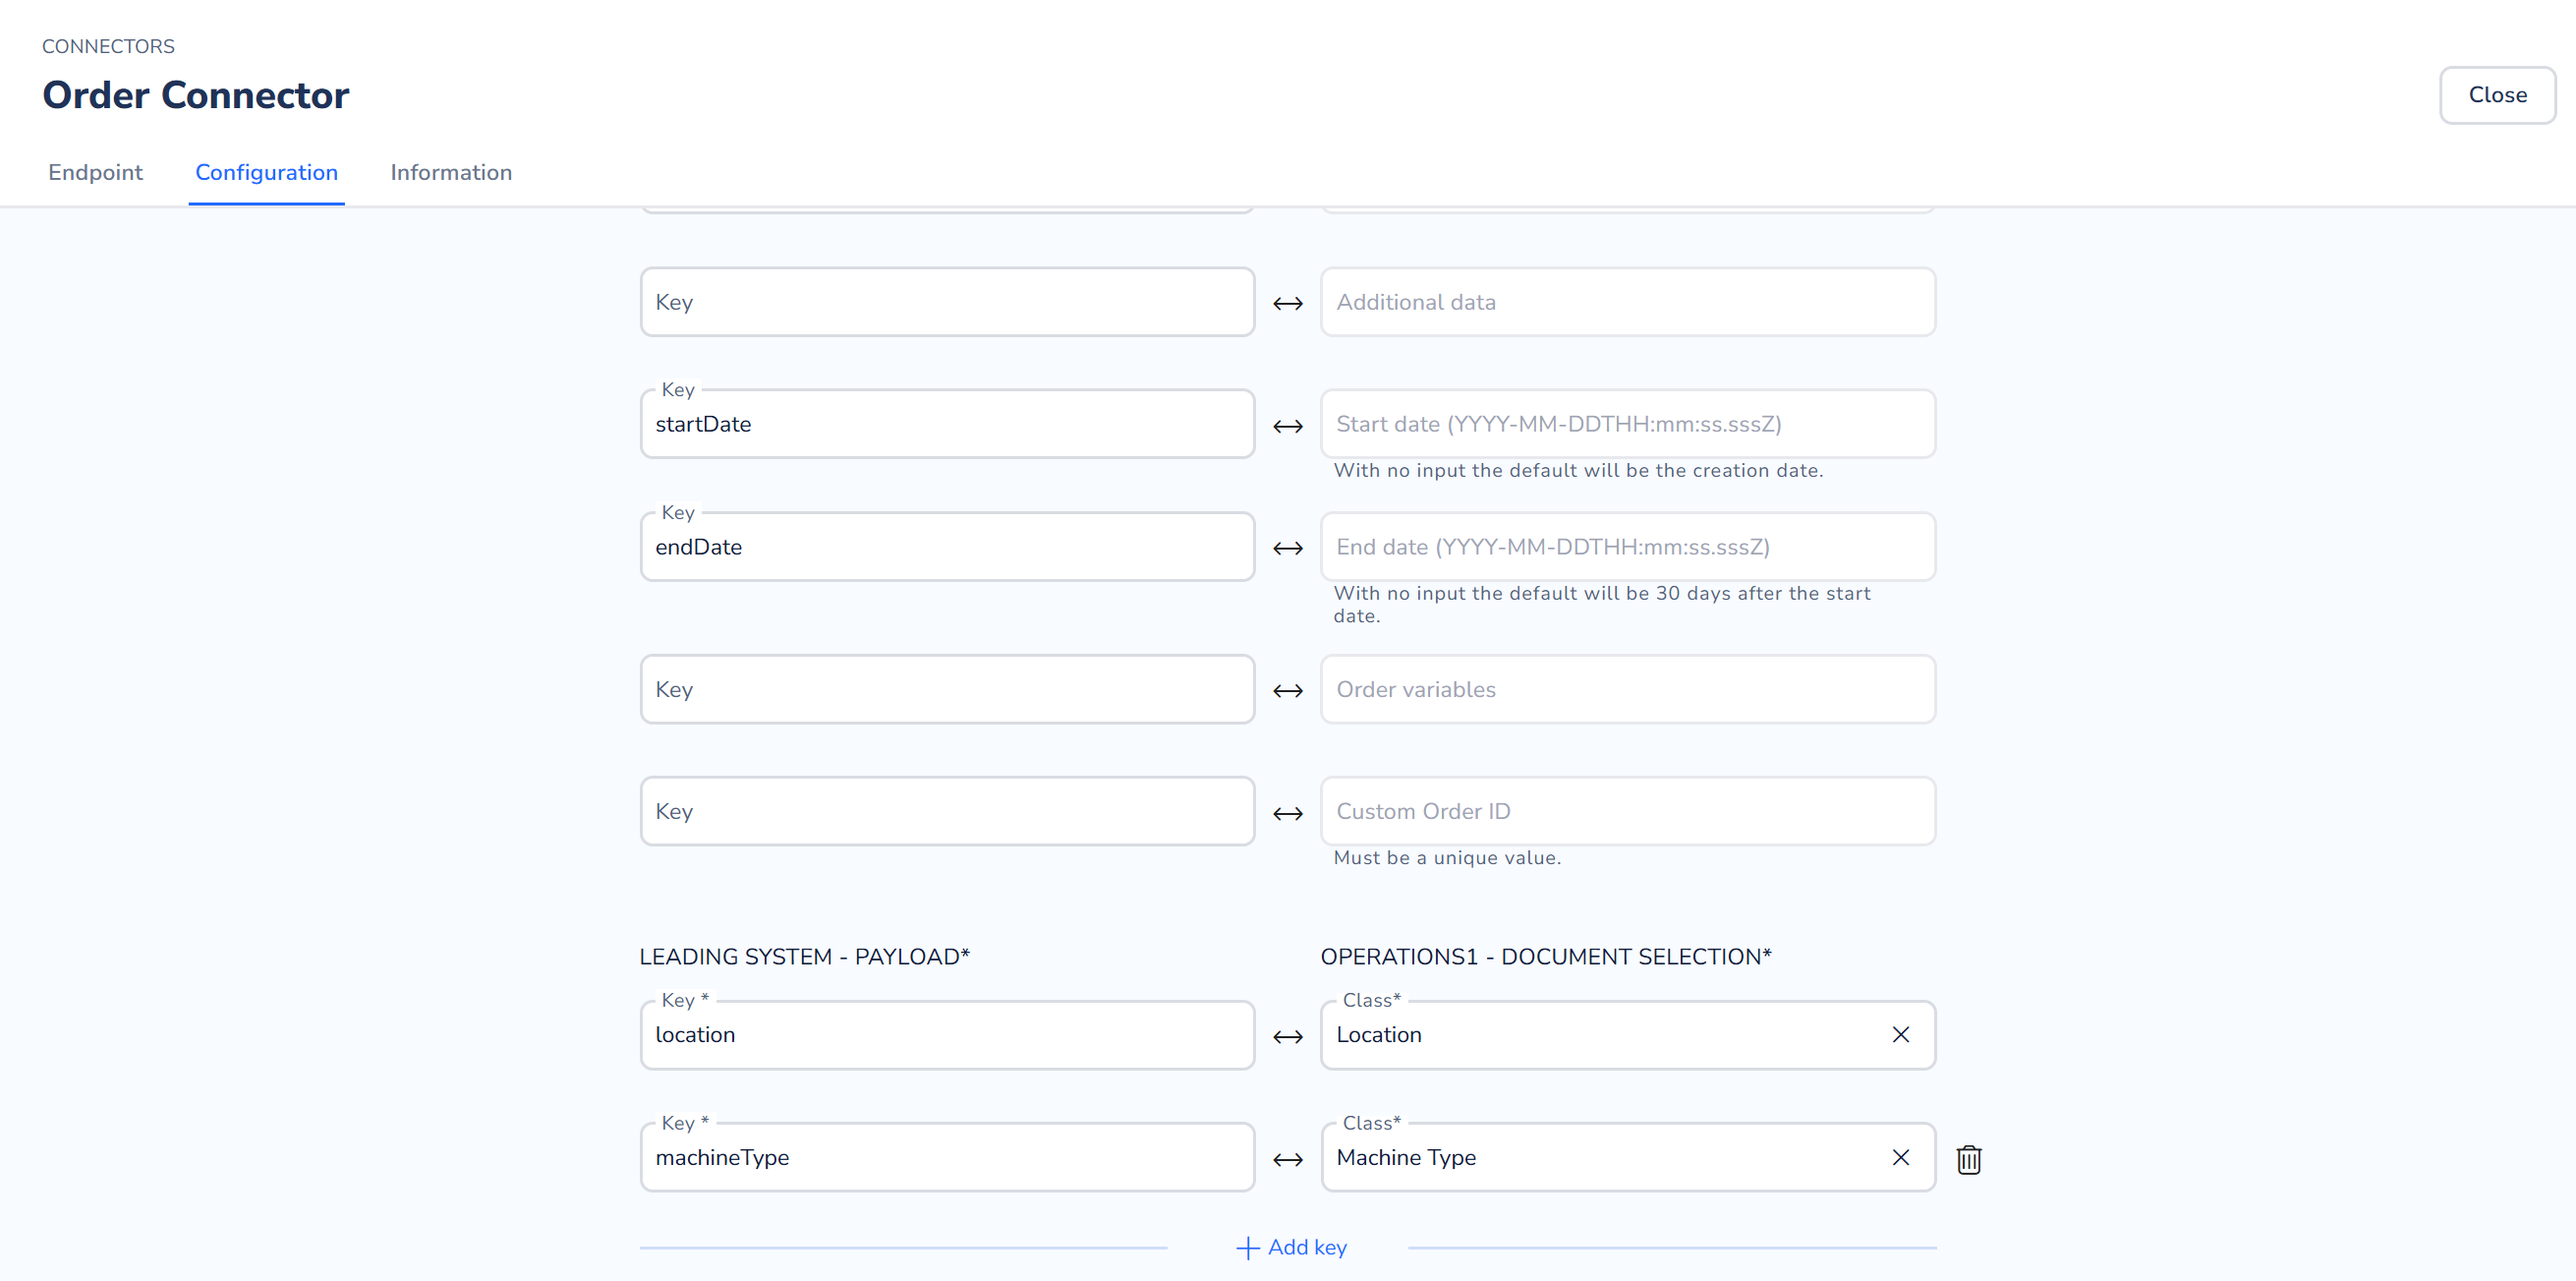Image resolution: width=2576 pixels, height=1281 pixels.
Task: Click the plus icon beside Add key
Action: (1247, 1247)
